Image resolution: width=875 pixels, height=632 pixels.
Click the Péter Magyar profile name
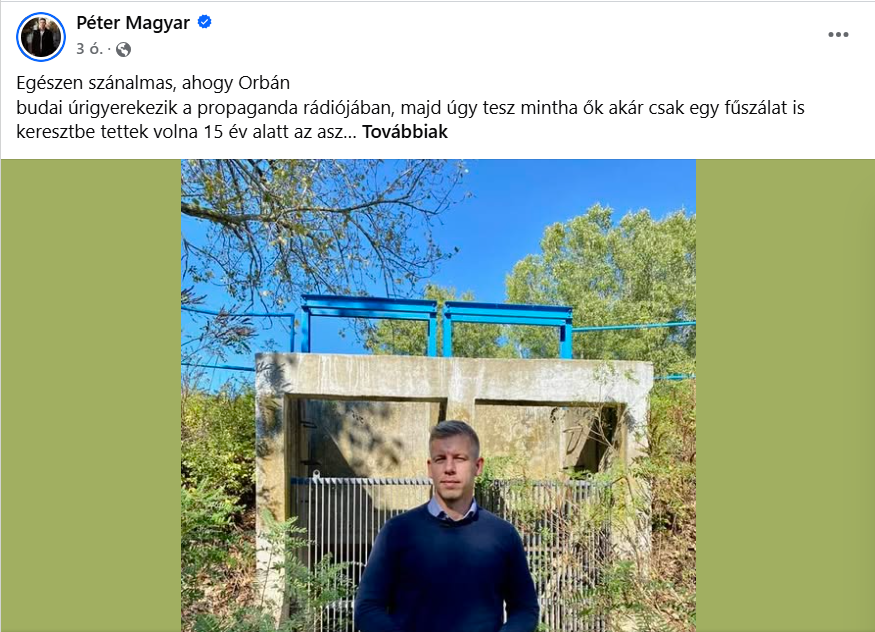(x=133, y=23)
